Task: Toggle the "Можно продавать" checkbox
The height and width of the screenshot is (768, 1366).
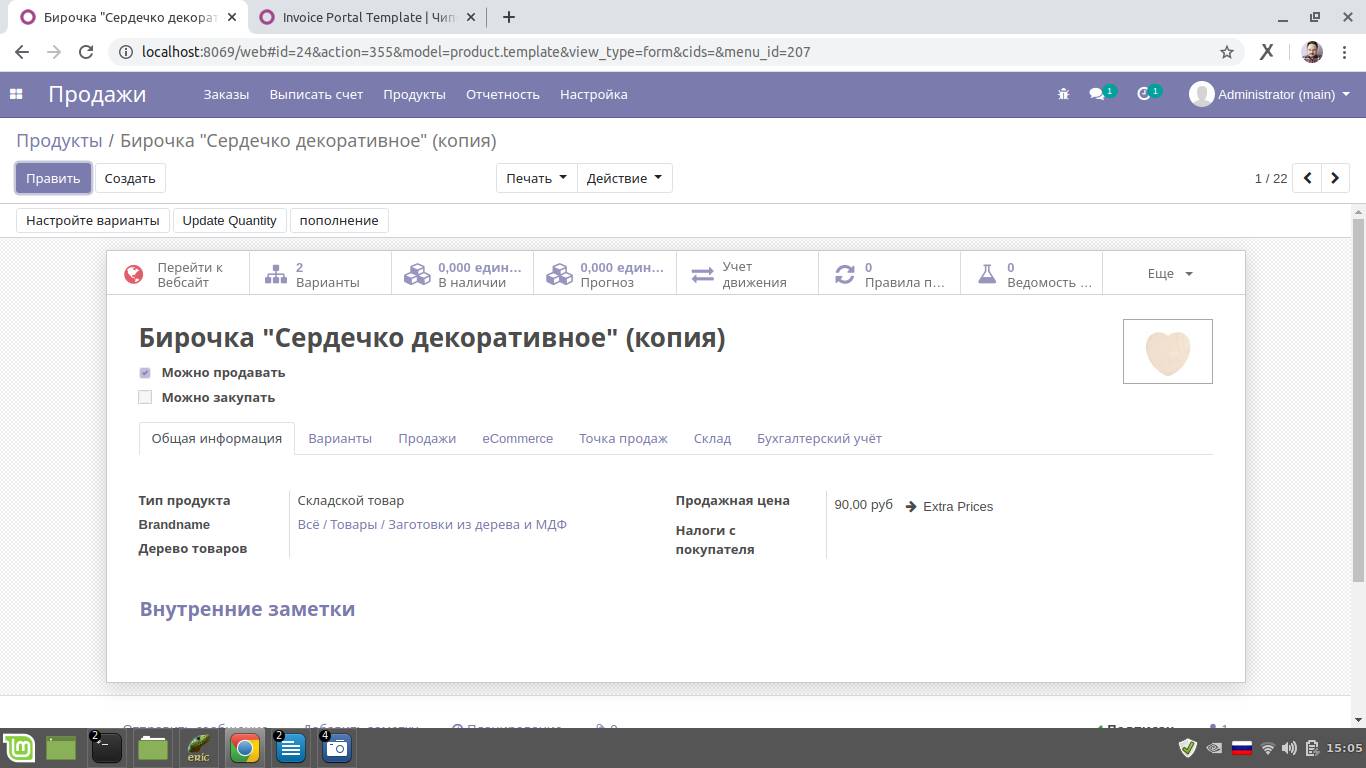Action: 145,373
